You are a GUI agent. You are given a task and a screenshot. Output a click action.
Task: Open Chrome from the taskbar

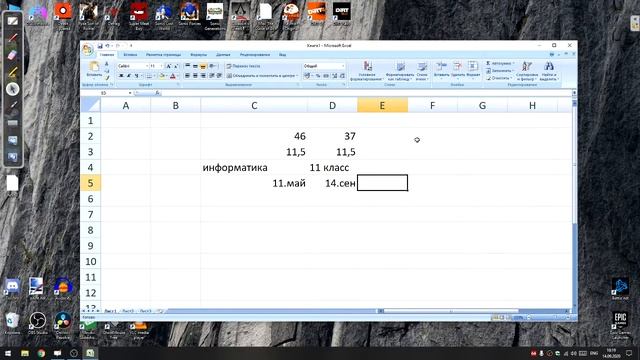[x=41, y=353]
